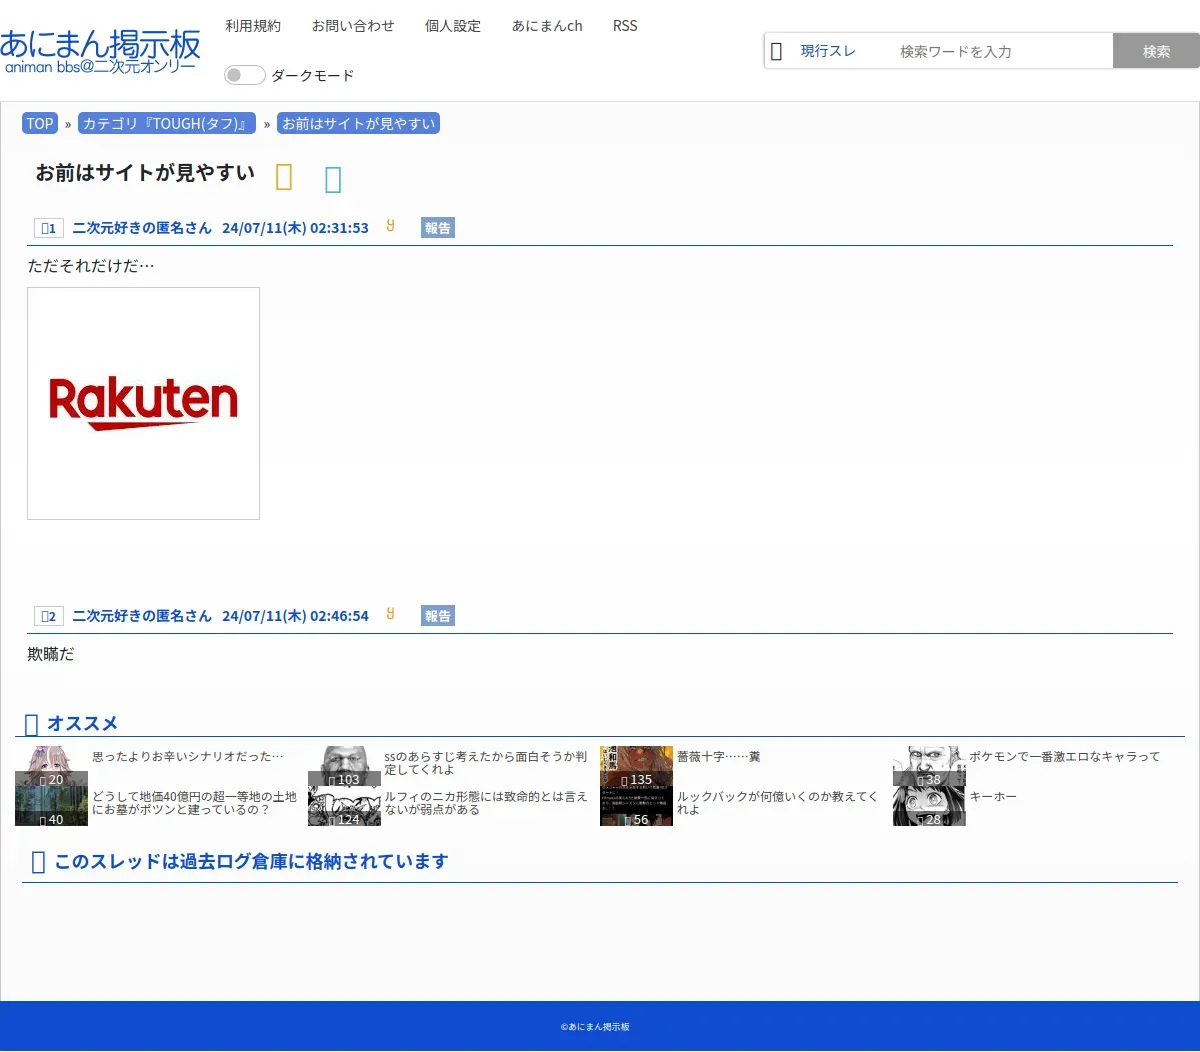Open thread ssのあらすじ考えたから面白そうか判定してくれよ
The height and width of the screenshot is (1052, 1200).
click(486, 763)
